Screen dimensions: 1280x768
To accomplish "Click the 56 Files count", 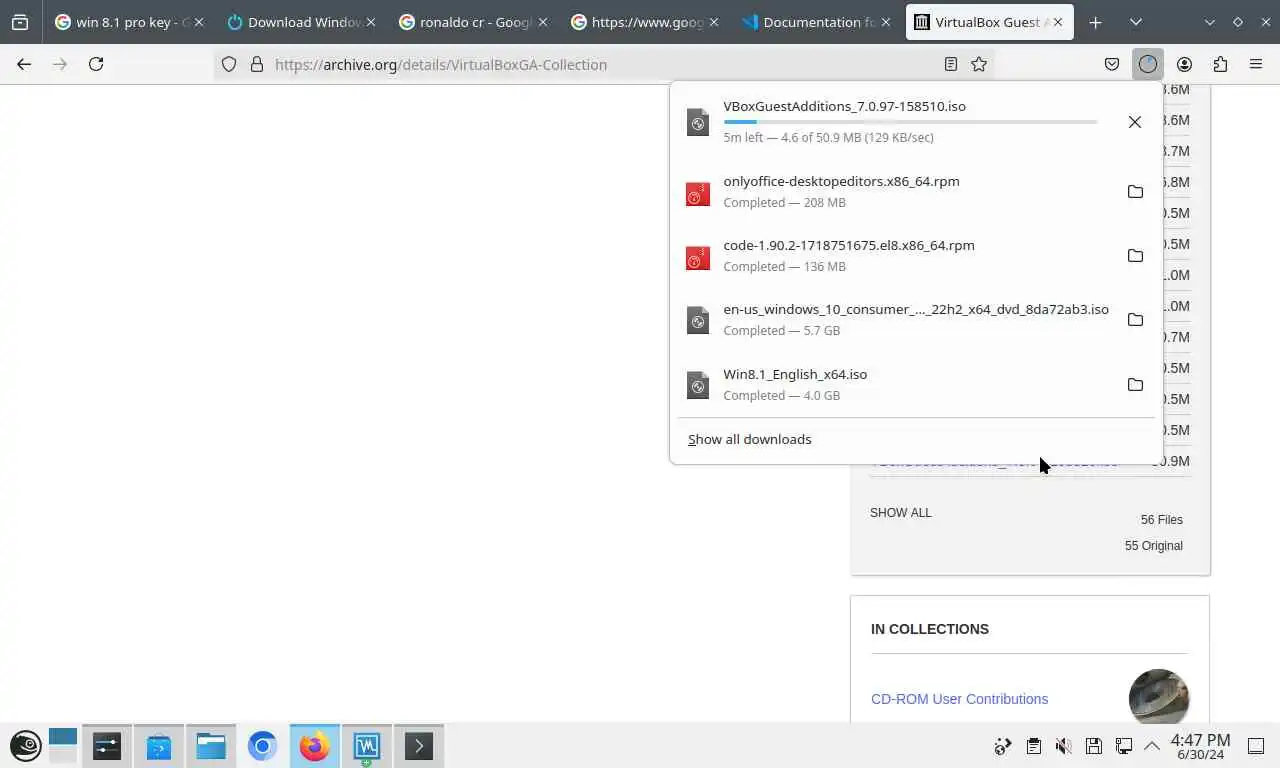I will (1161, 520).
